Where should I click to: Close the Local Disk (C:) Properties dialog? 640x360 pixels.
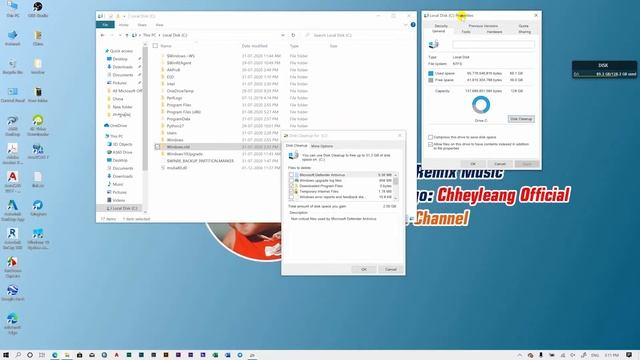click(x=536, y=16)
